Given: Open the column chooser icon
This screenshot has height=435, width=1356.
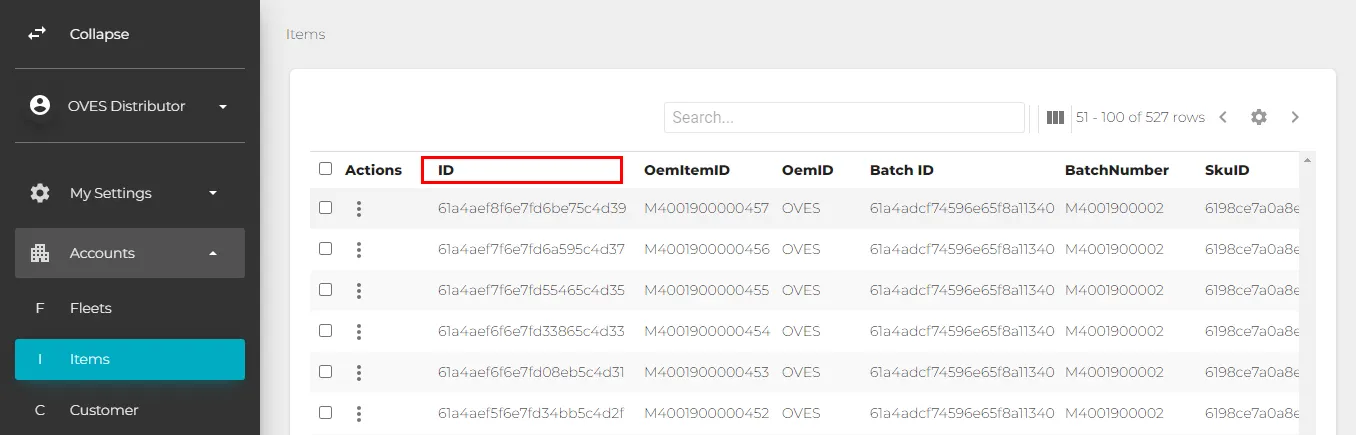Looking at the screenshot, I should coord(1055,118).
